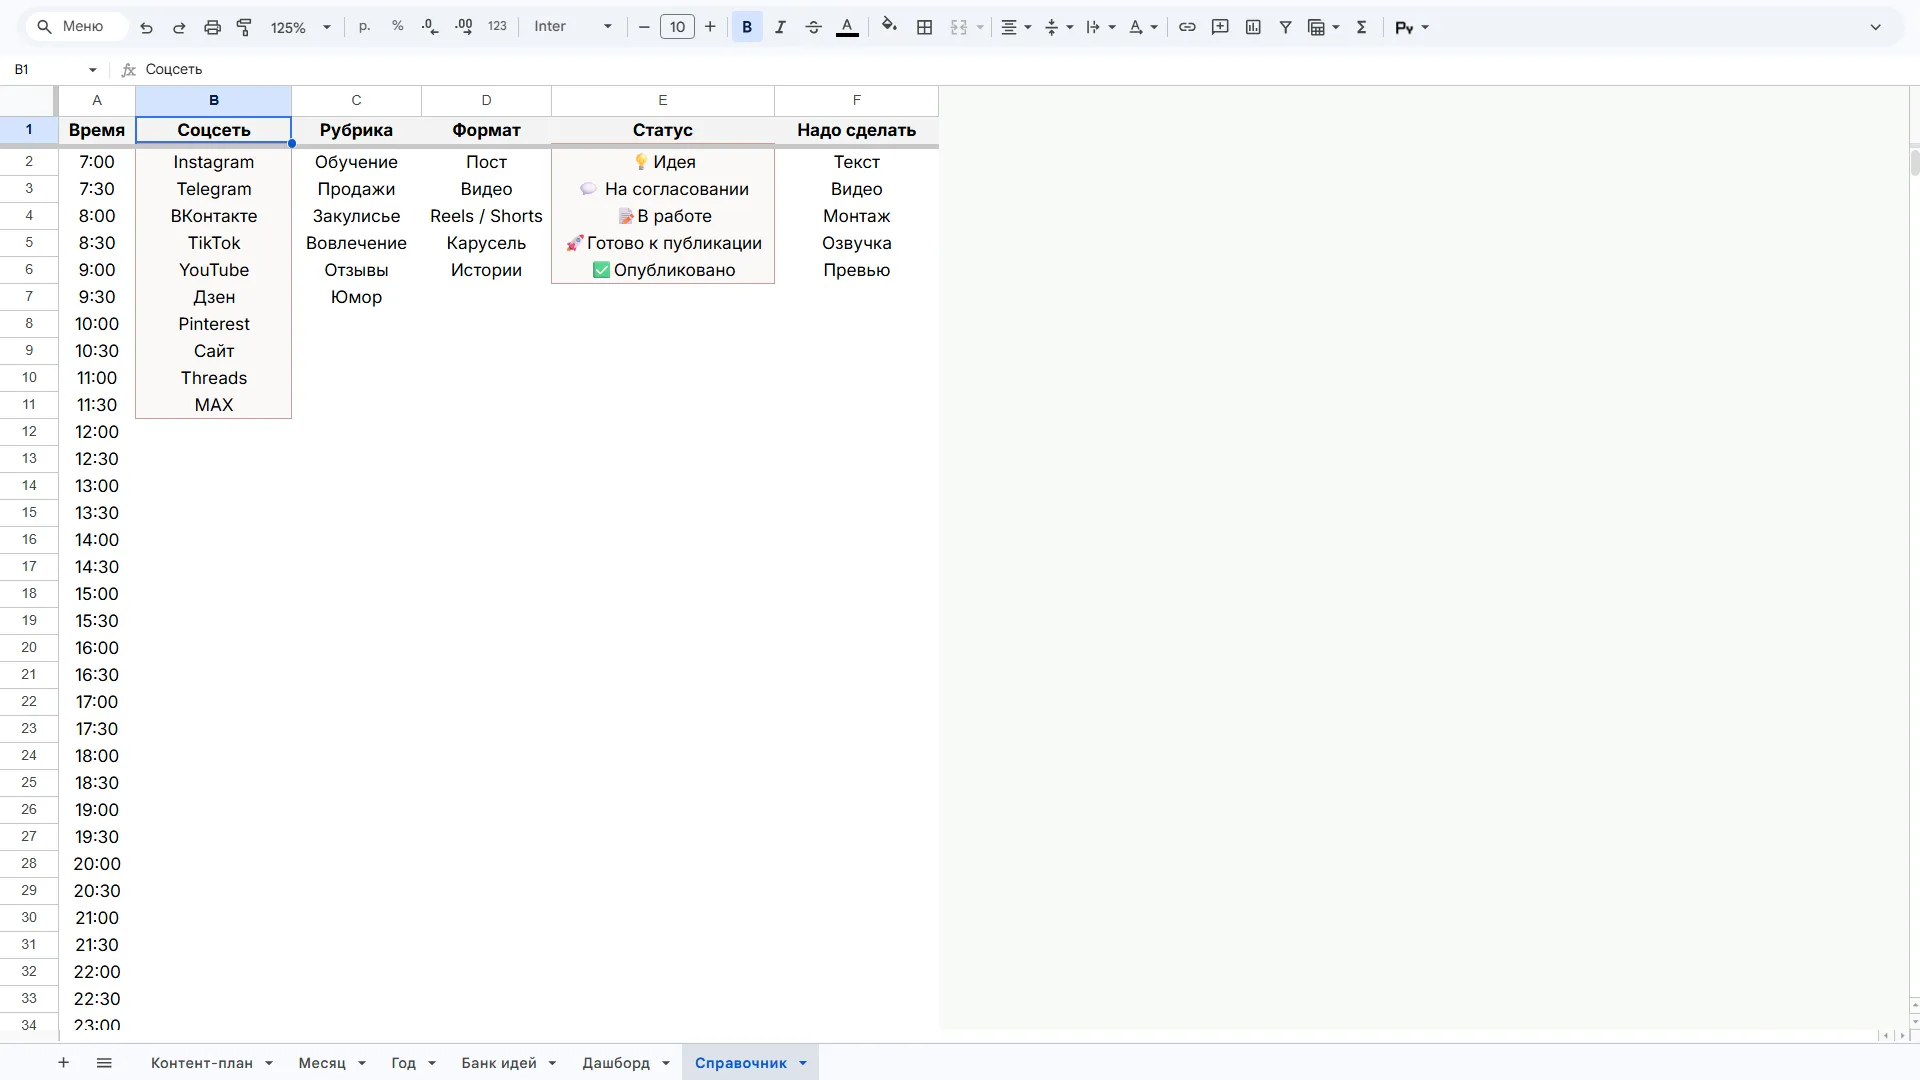Open the horizontal align dropdown
The height and width of the screenshot is (1080, 1920).
point(1016,27)
